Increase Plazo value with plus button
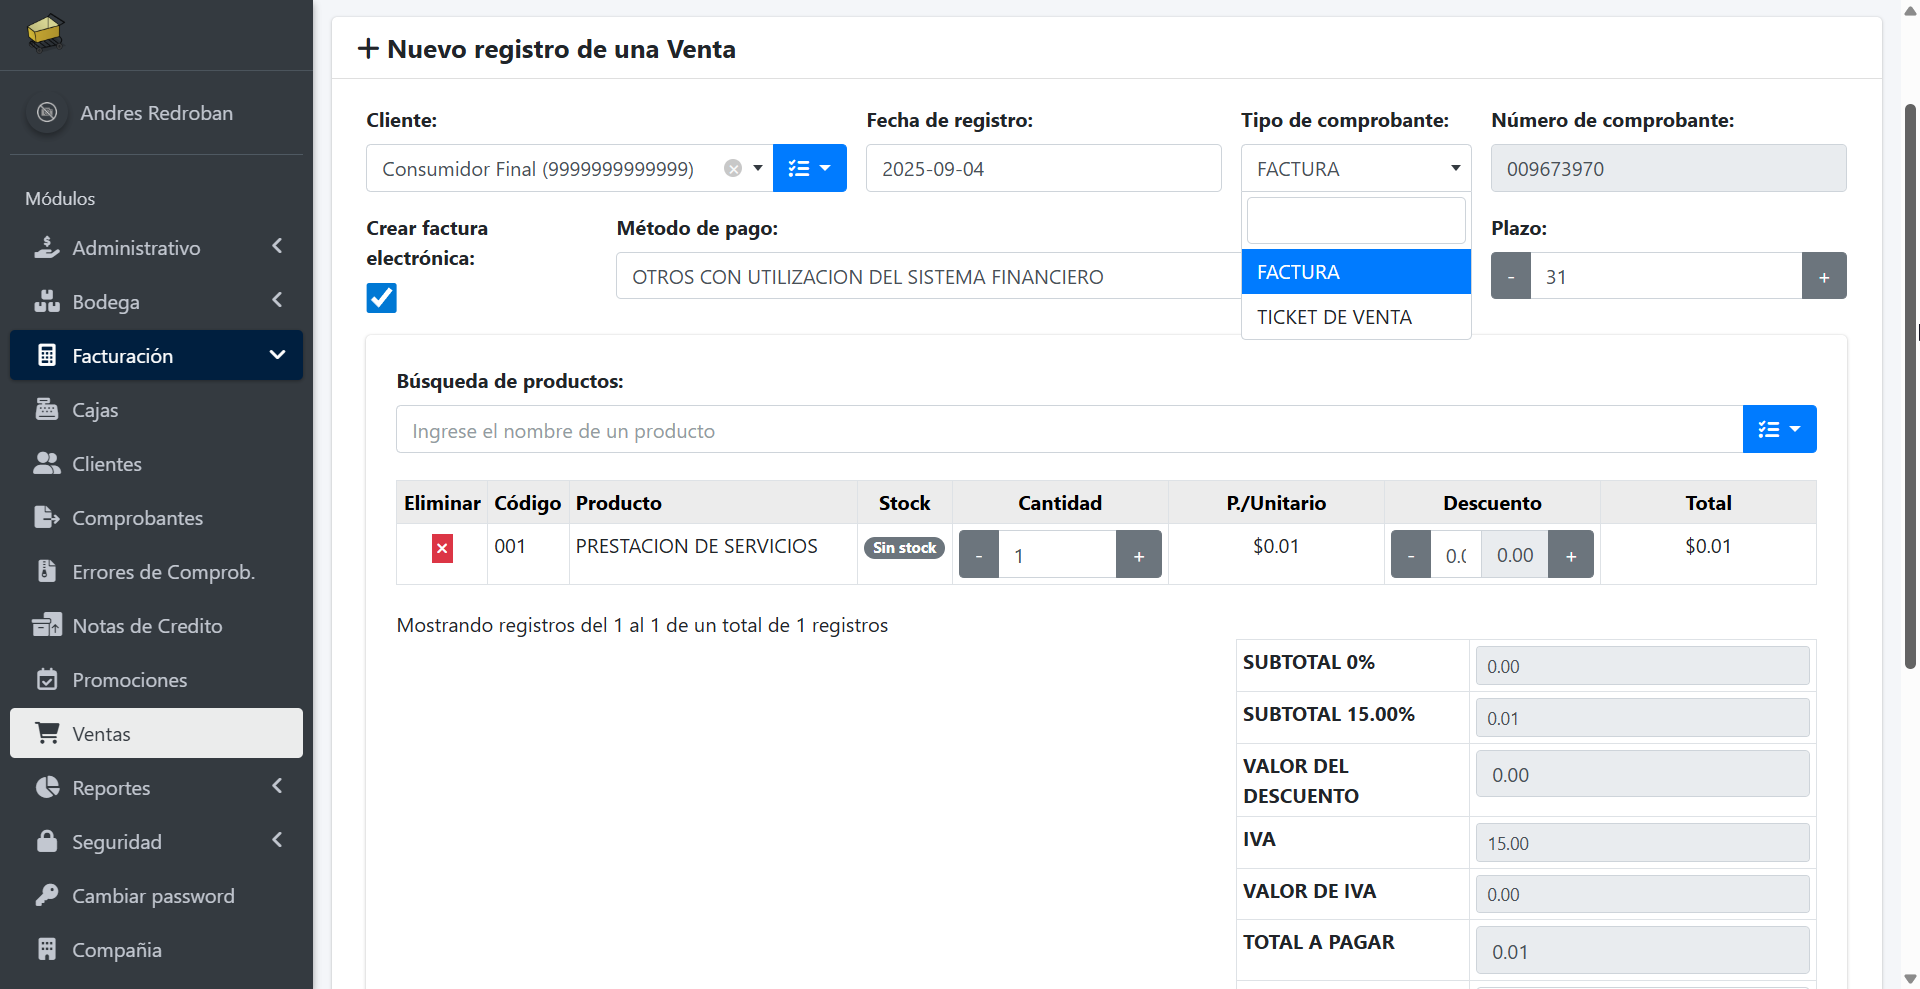 1823,276
